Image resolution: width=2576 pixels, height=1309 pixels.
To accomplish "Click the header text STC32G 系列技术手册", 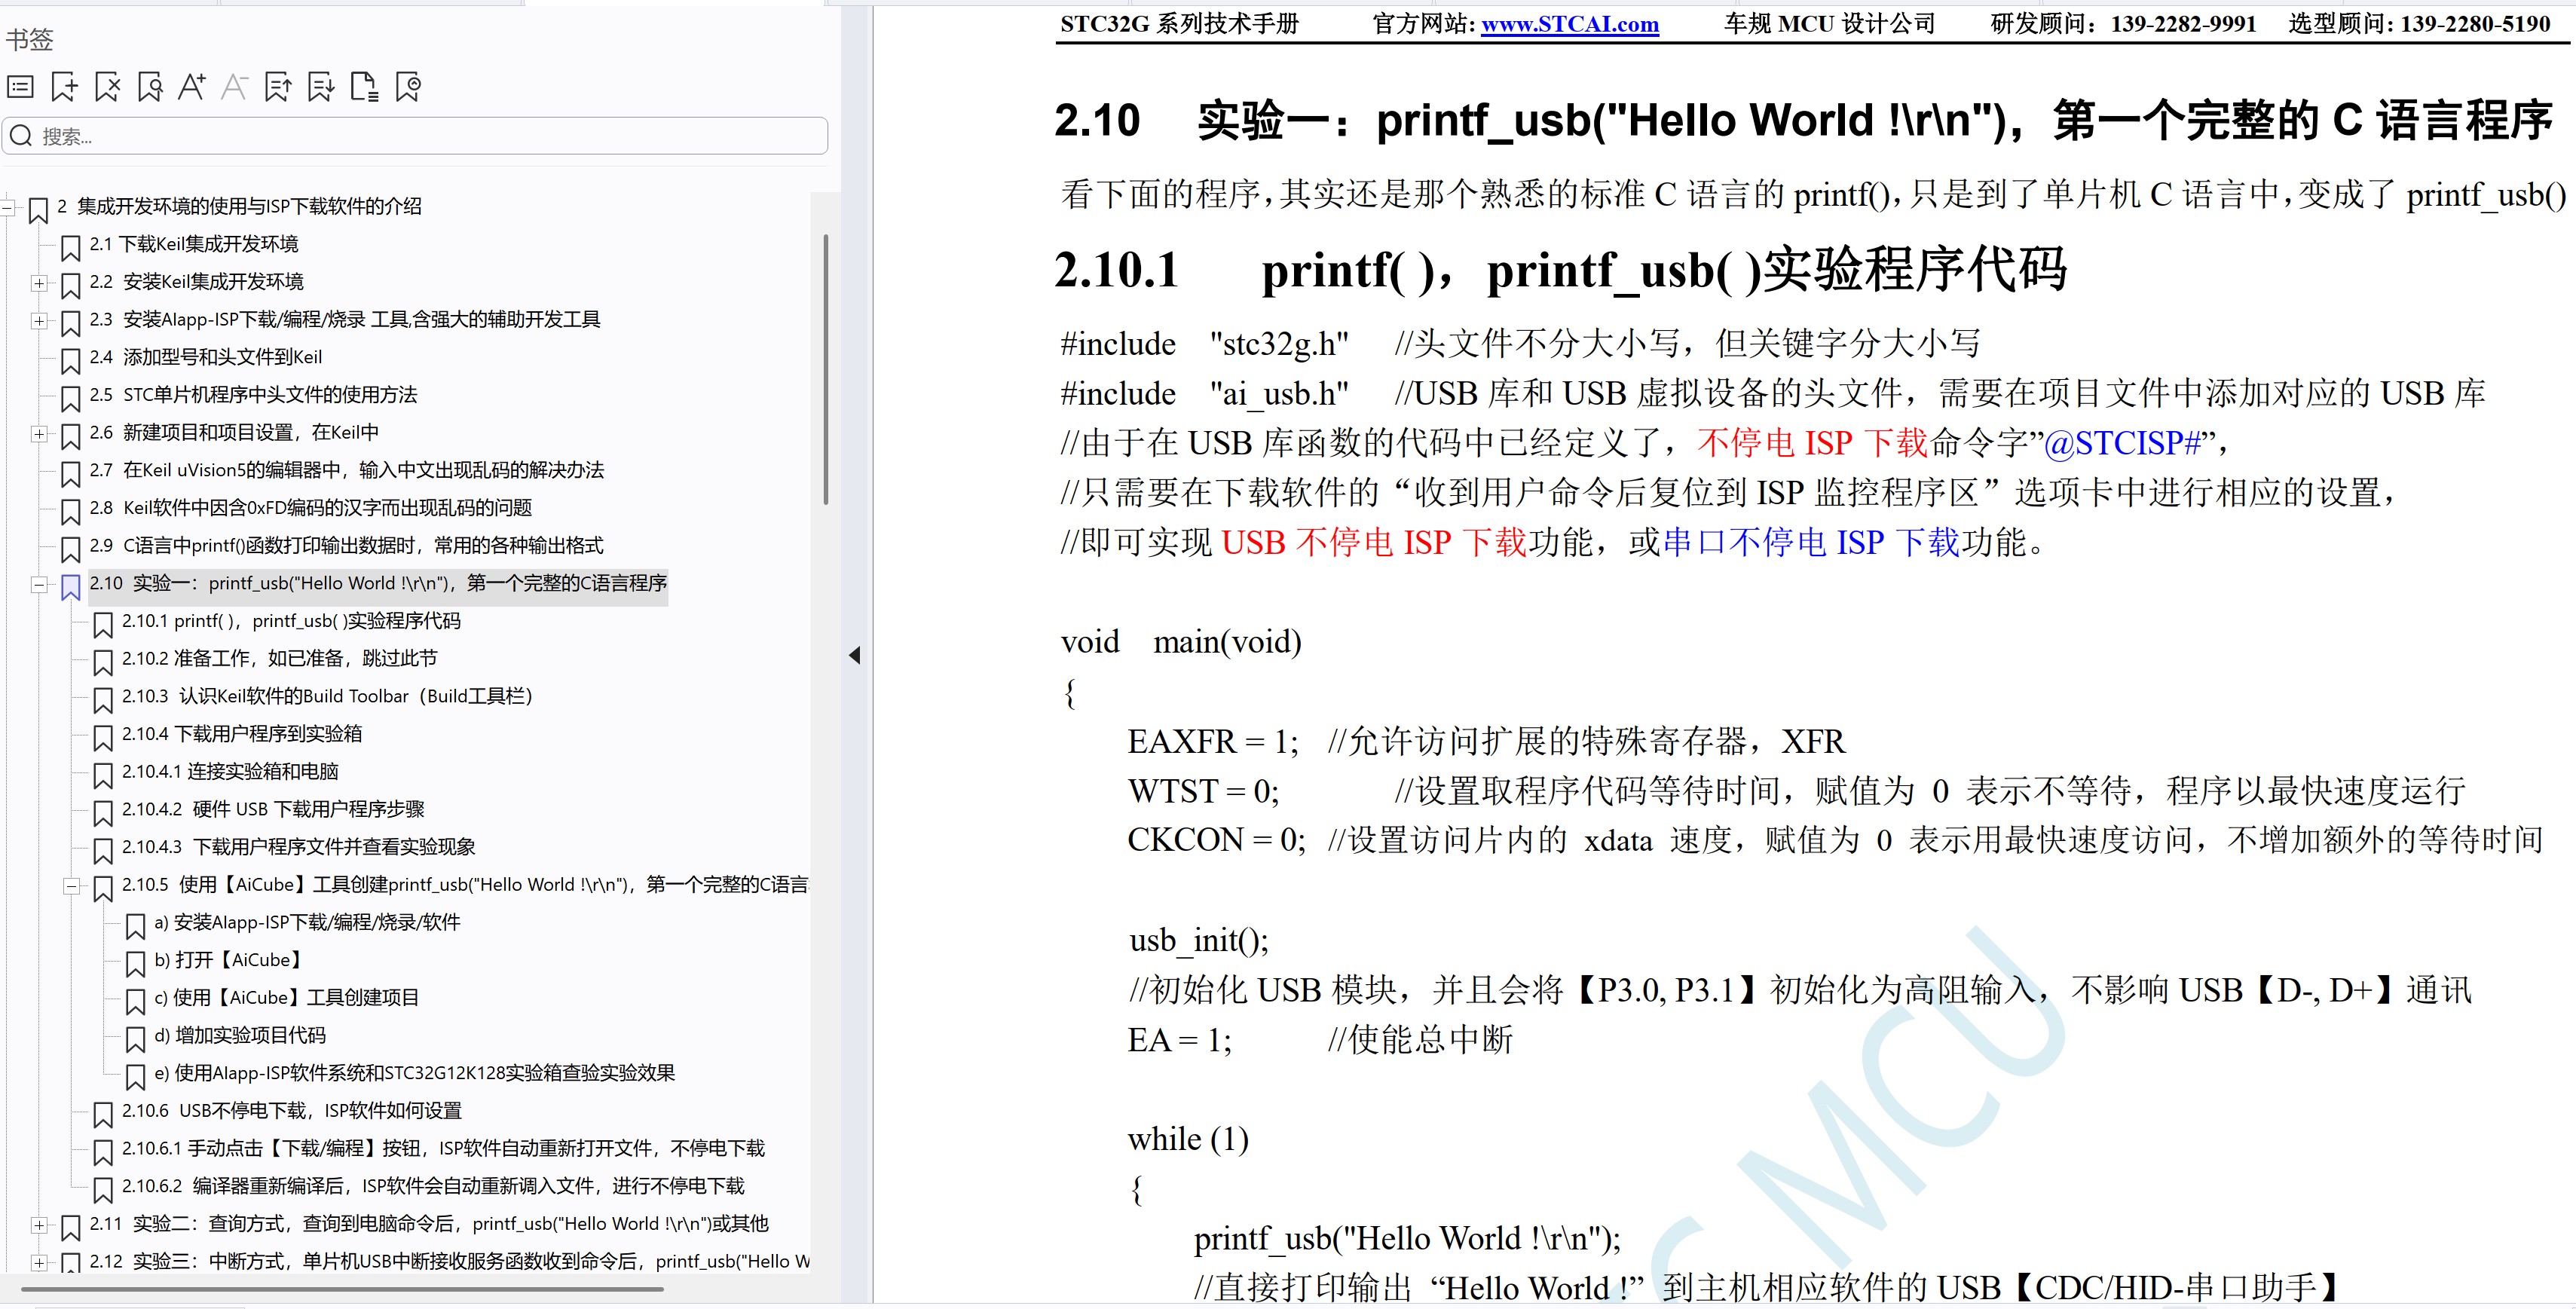I will (x=1179, y=24).
